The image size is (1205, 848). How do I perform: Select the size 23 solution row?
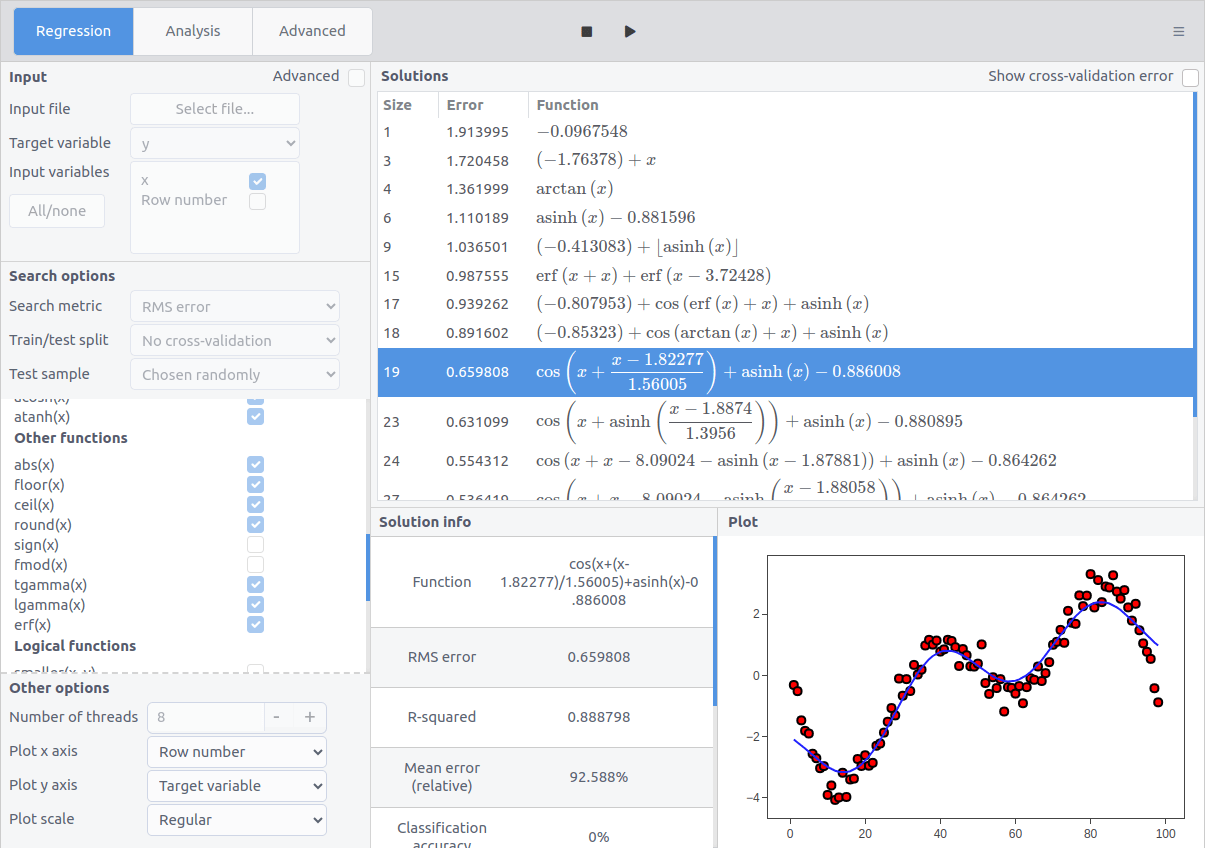(x=700, y=421)
